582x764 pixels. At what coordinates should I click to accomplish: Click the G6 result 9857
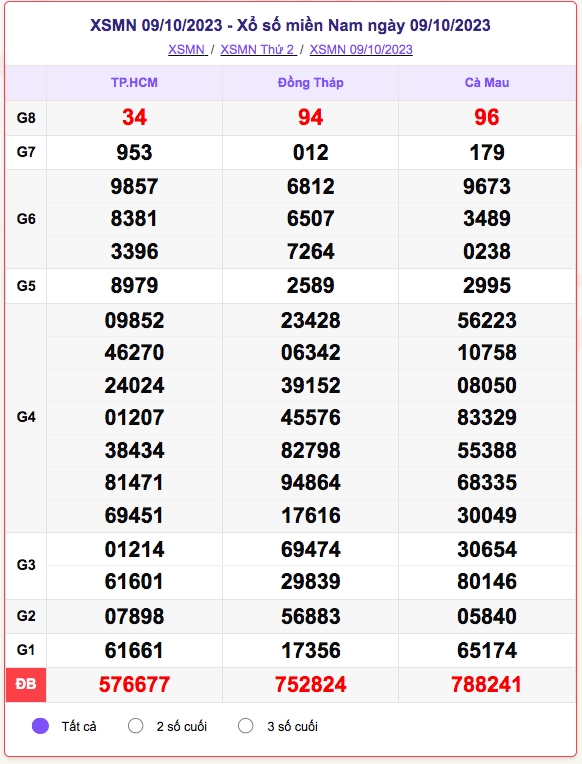coord(135,187)
